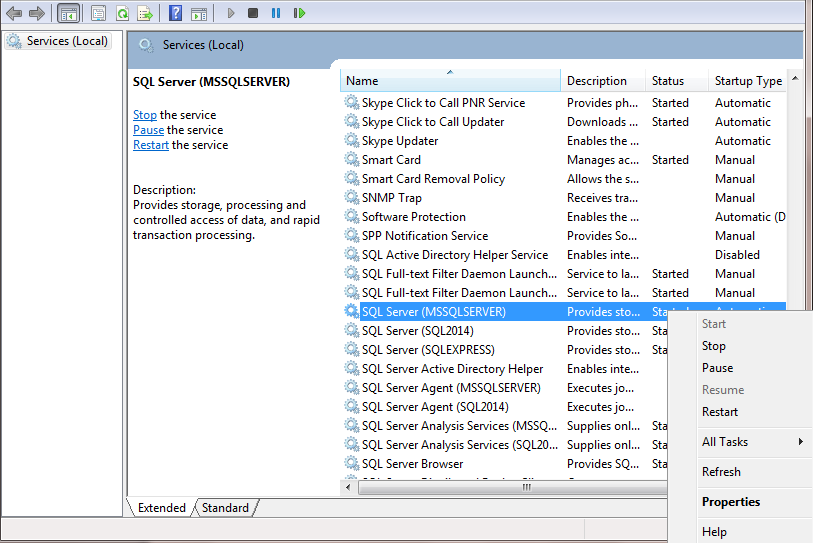This screenshot has width=813, height=543.
Task: Click the Start Service play icon
Action: (231, 13)
